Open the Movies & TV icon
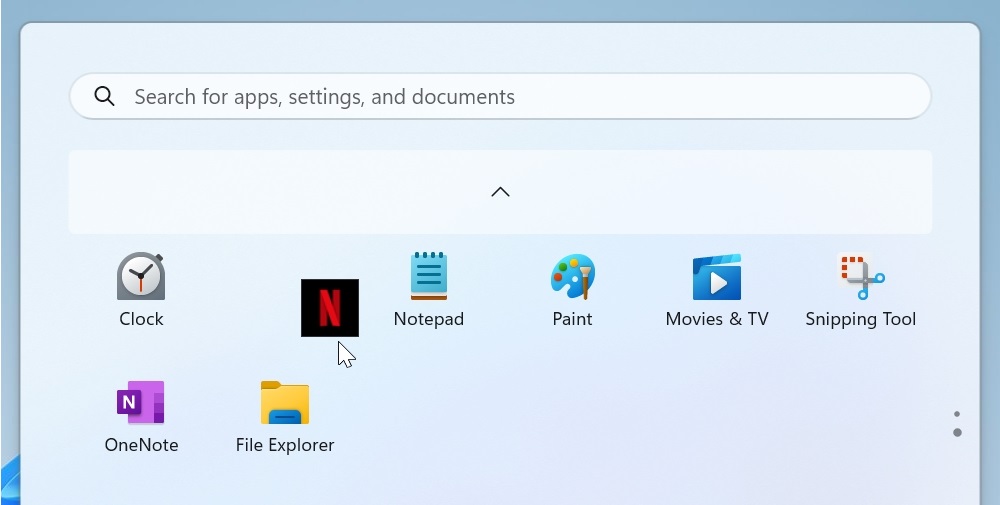This screenshot has height=505, width=1000. tap(717, 277)
